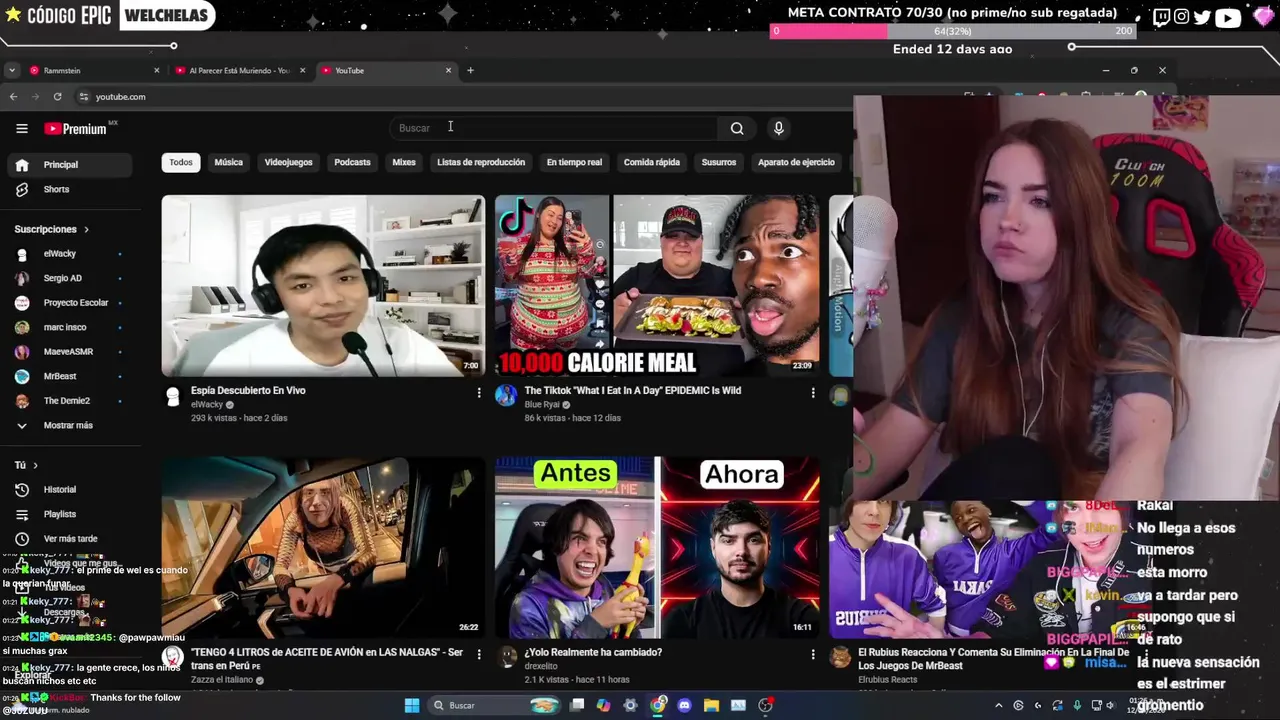Click elWacky channel avatar under video
Viewport: 1280px width, 720px height.
coord(173,396)
